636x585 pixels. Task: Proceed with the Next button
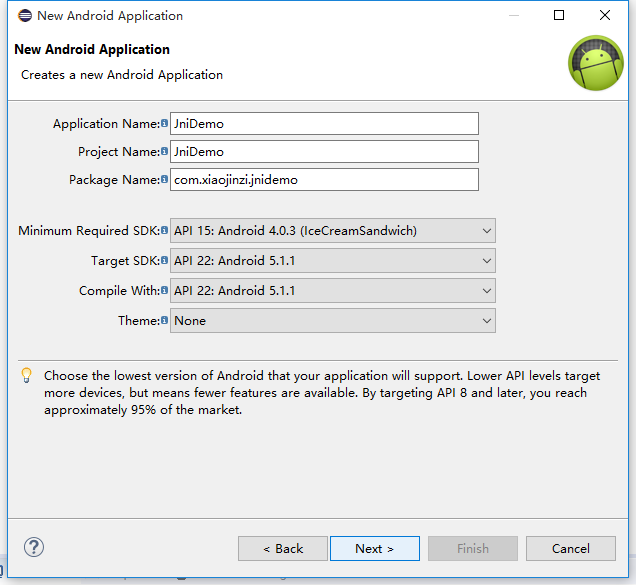pyautogui.click(x=375, y=548)
